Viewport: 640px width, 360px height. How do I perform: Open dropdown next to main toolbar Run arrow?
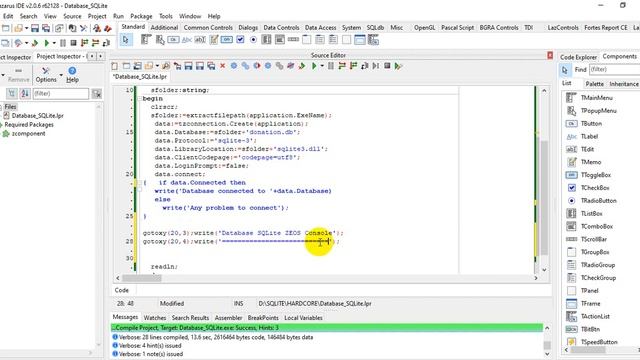tap(54, 43)
